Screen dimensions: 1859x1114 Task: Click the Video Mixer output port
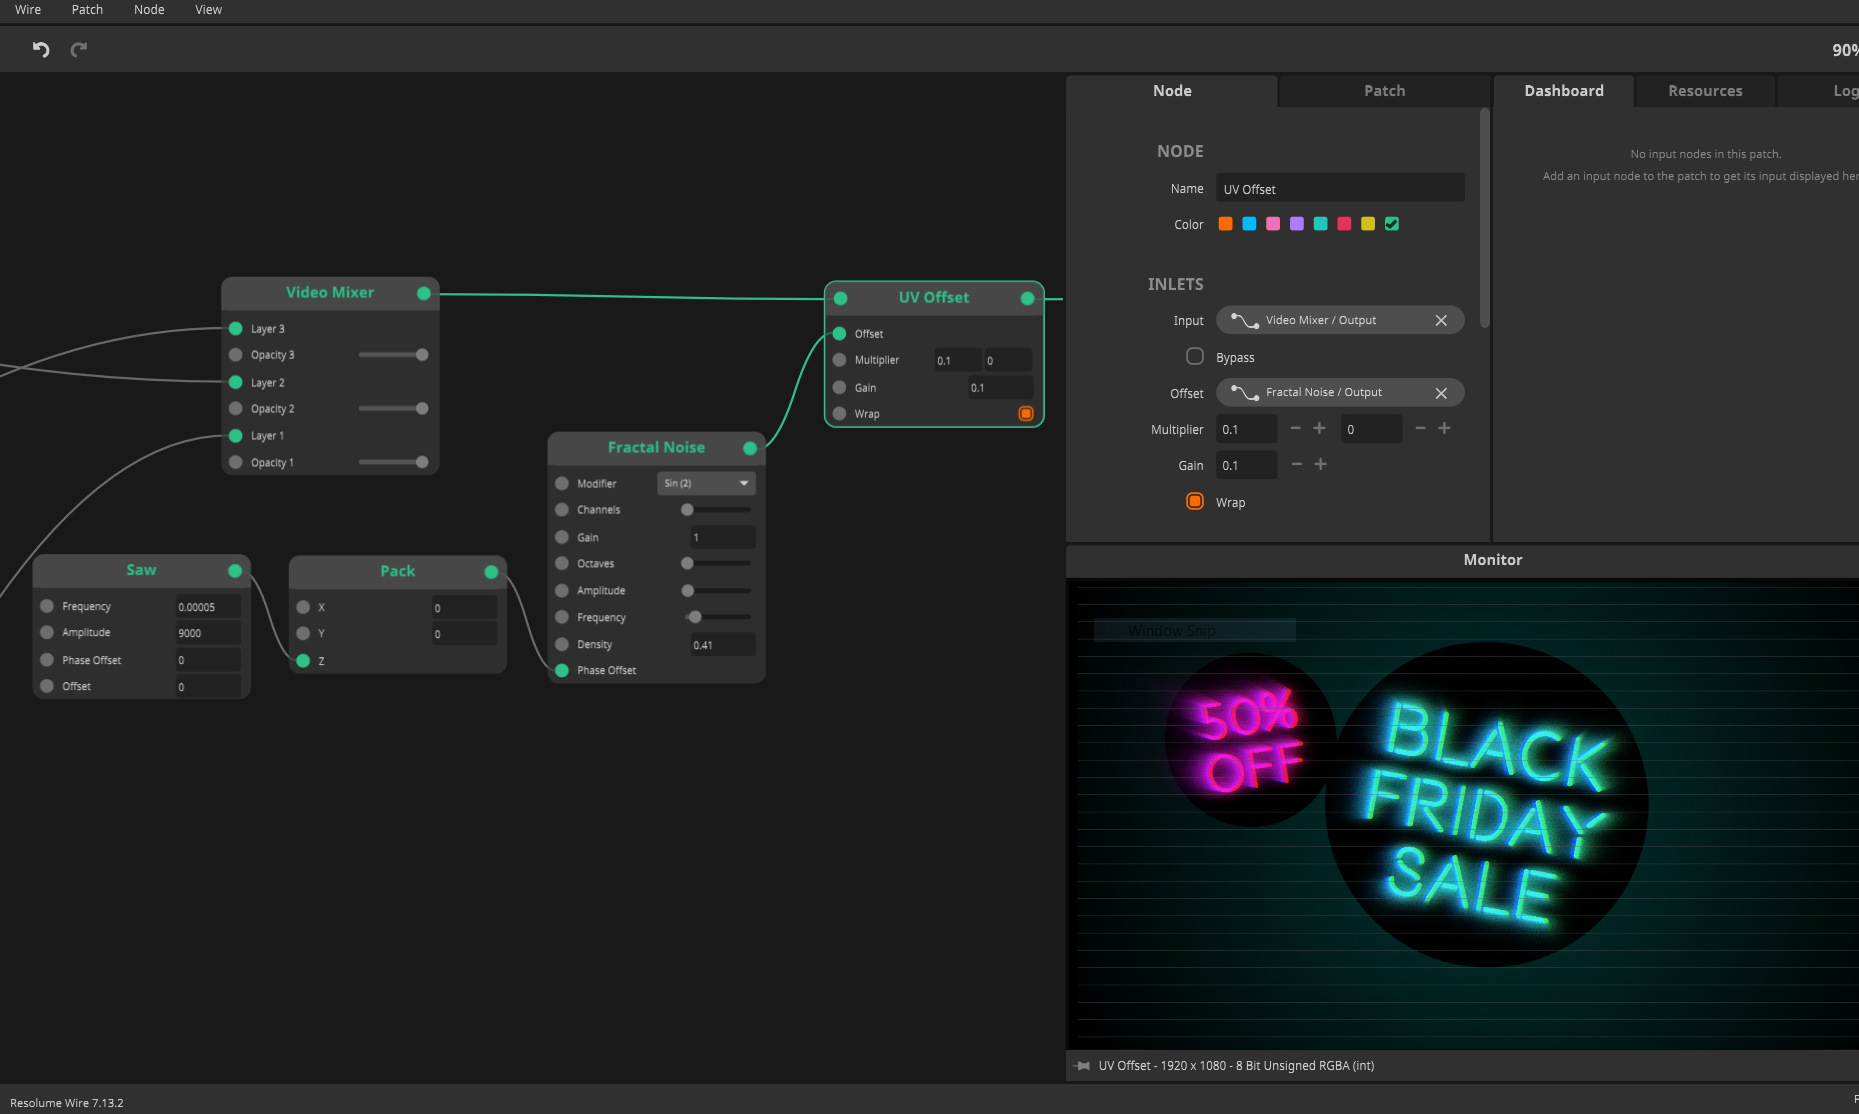(424, 293)
